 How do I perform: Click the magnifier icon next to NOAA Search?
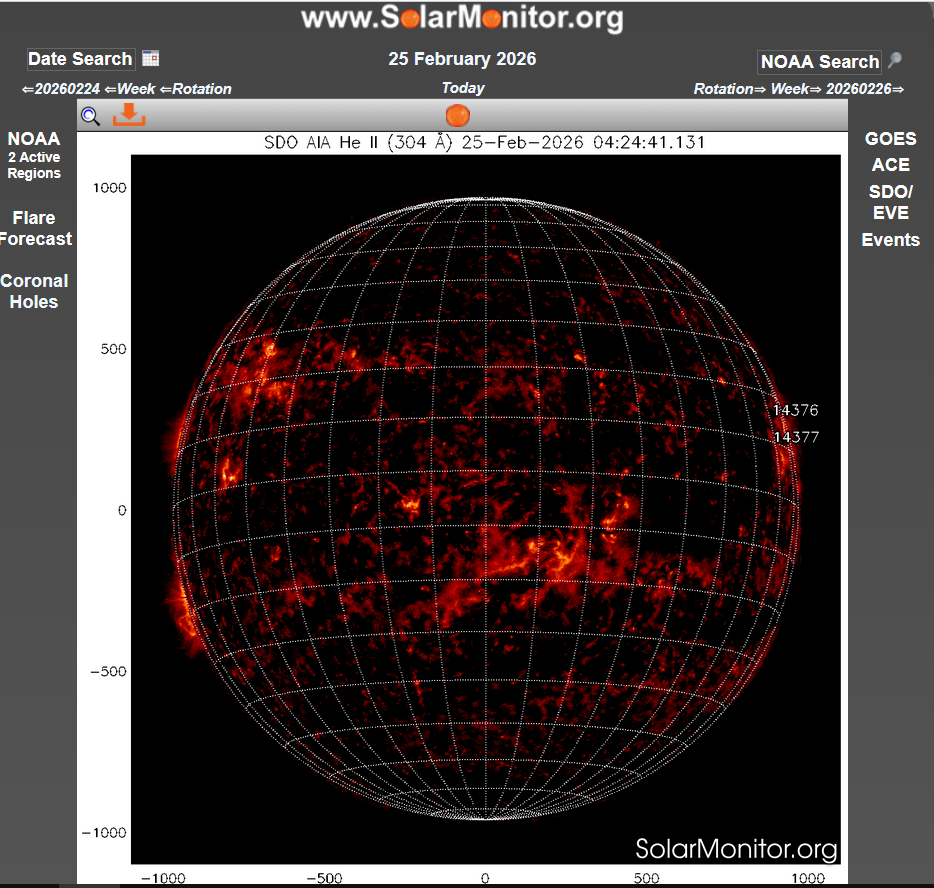coord(895,61)
